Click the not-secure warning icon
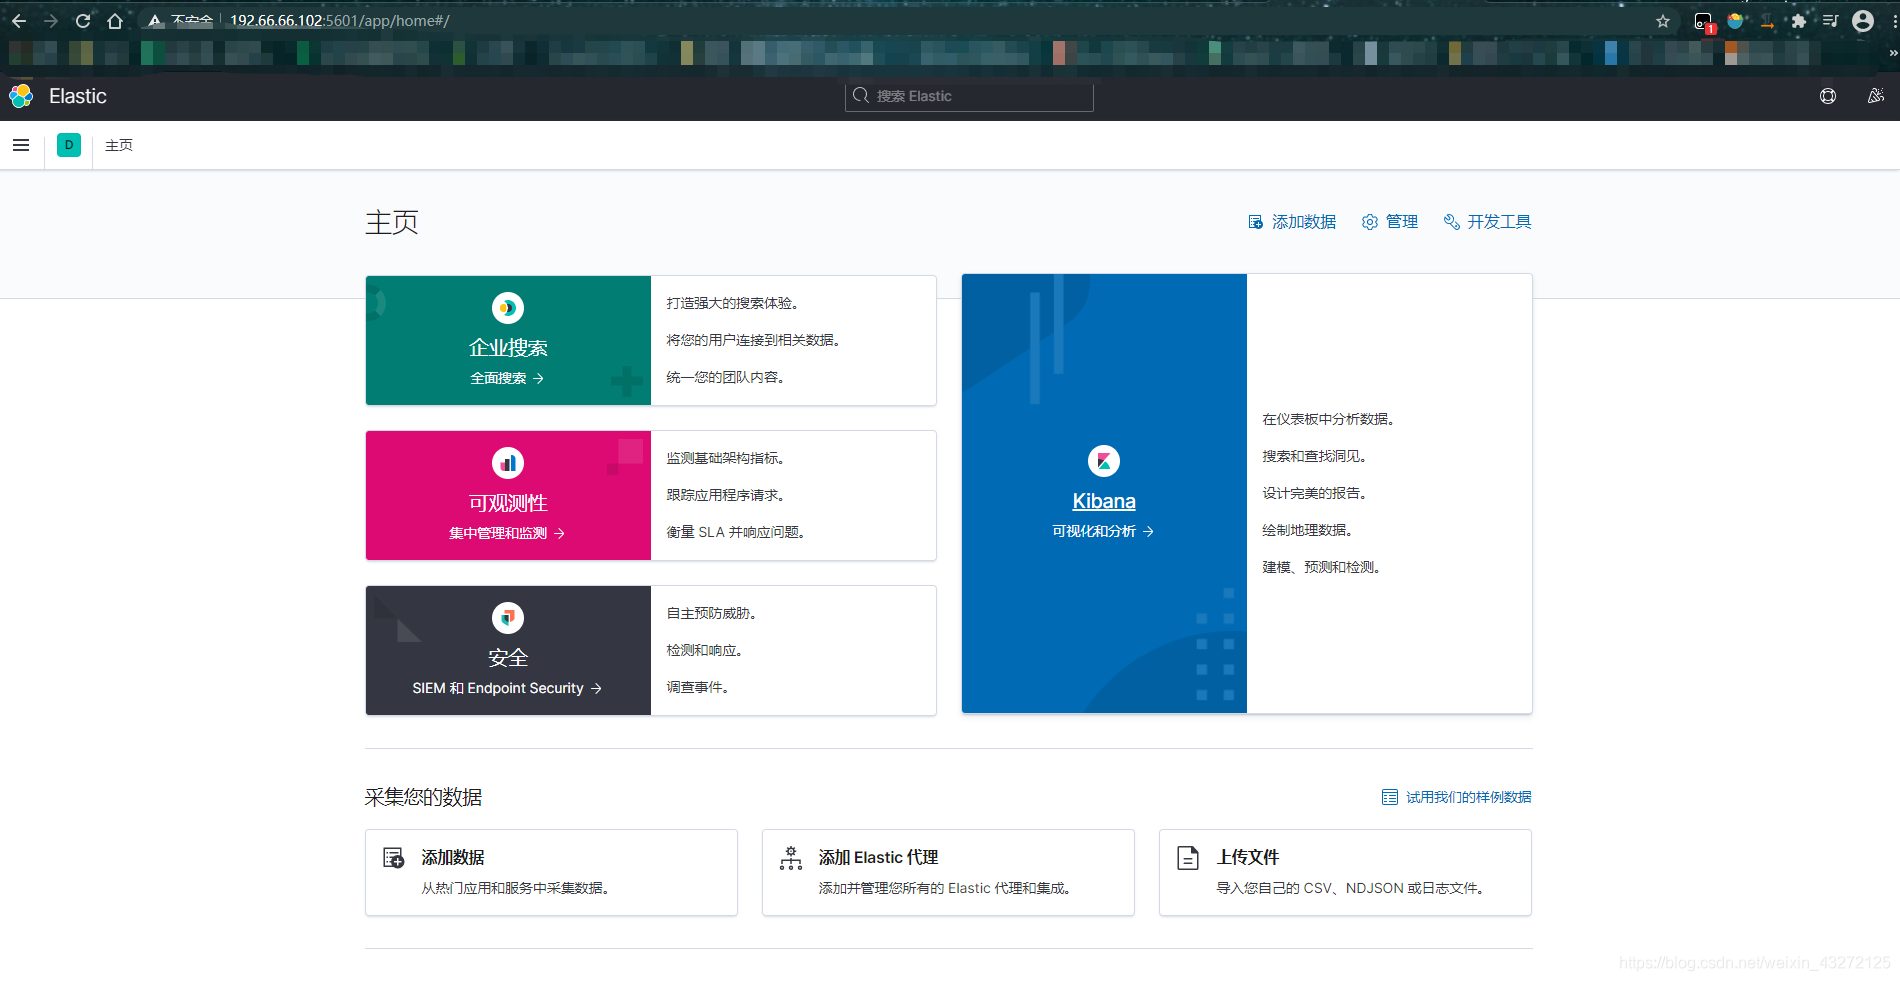Image resolution: width=1900 pixels, height=981 pixels. 155,20
